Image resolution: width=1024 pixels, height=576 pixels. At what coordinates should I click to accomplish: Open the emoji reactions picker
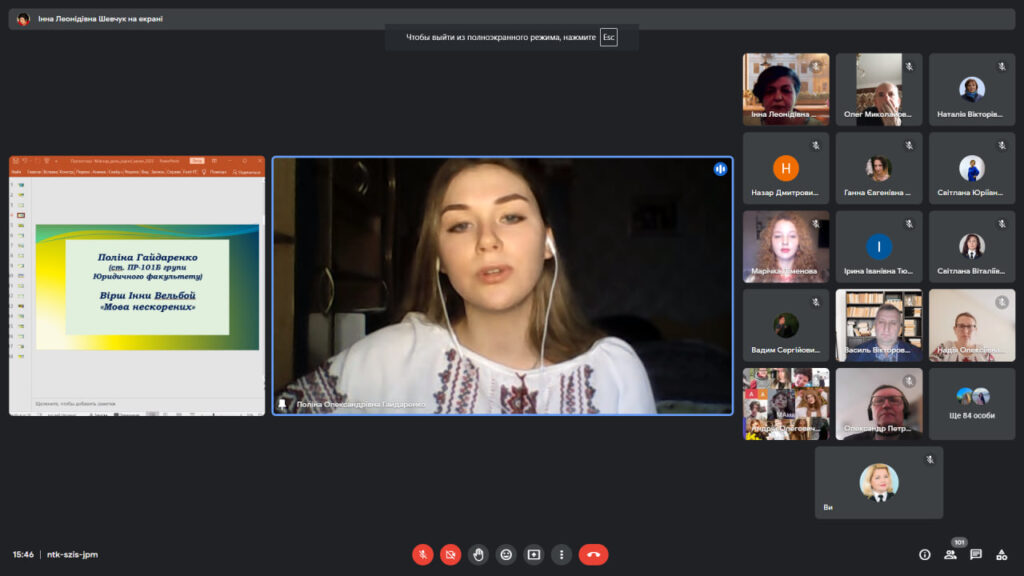tap(506, 554)
